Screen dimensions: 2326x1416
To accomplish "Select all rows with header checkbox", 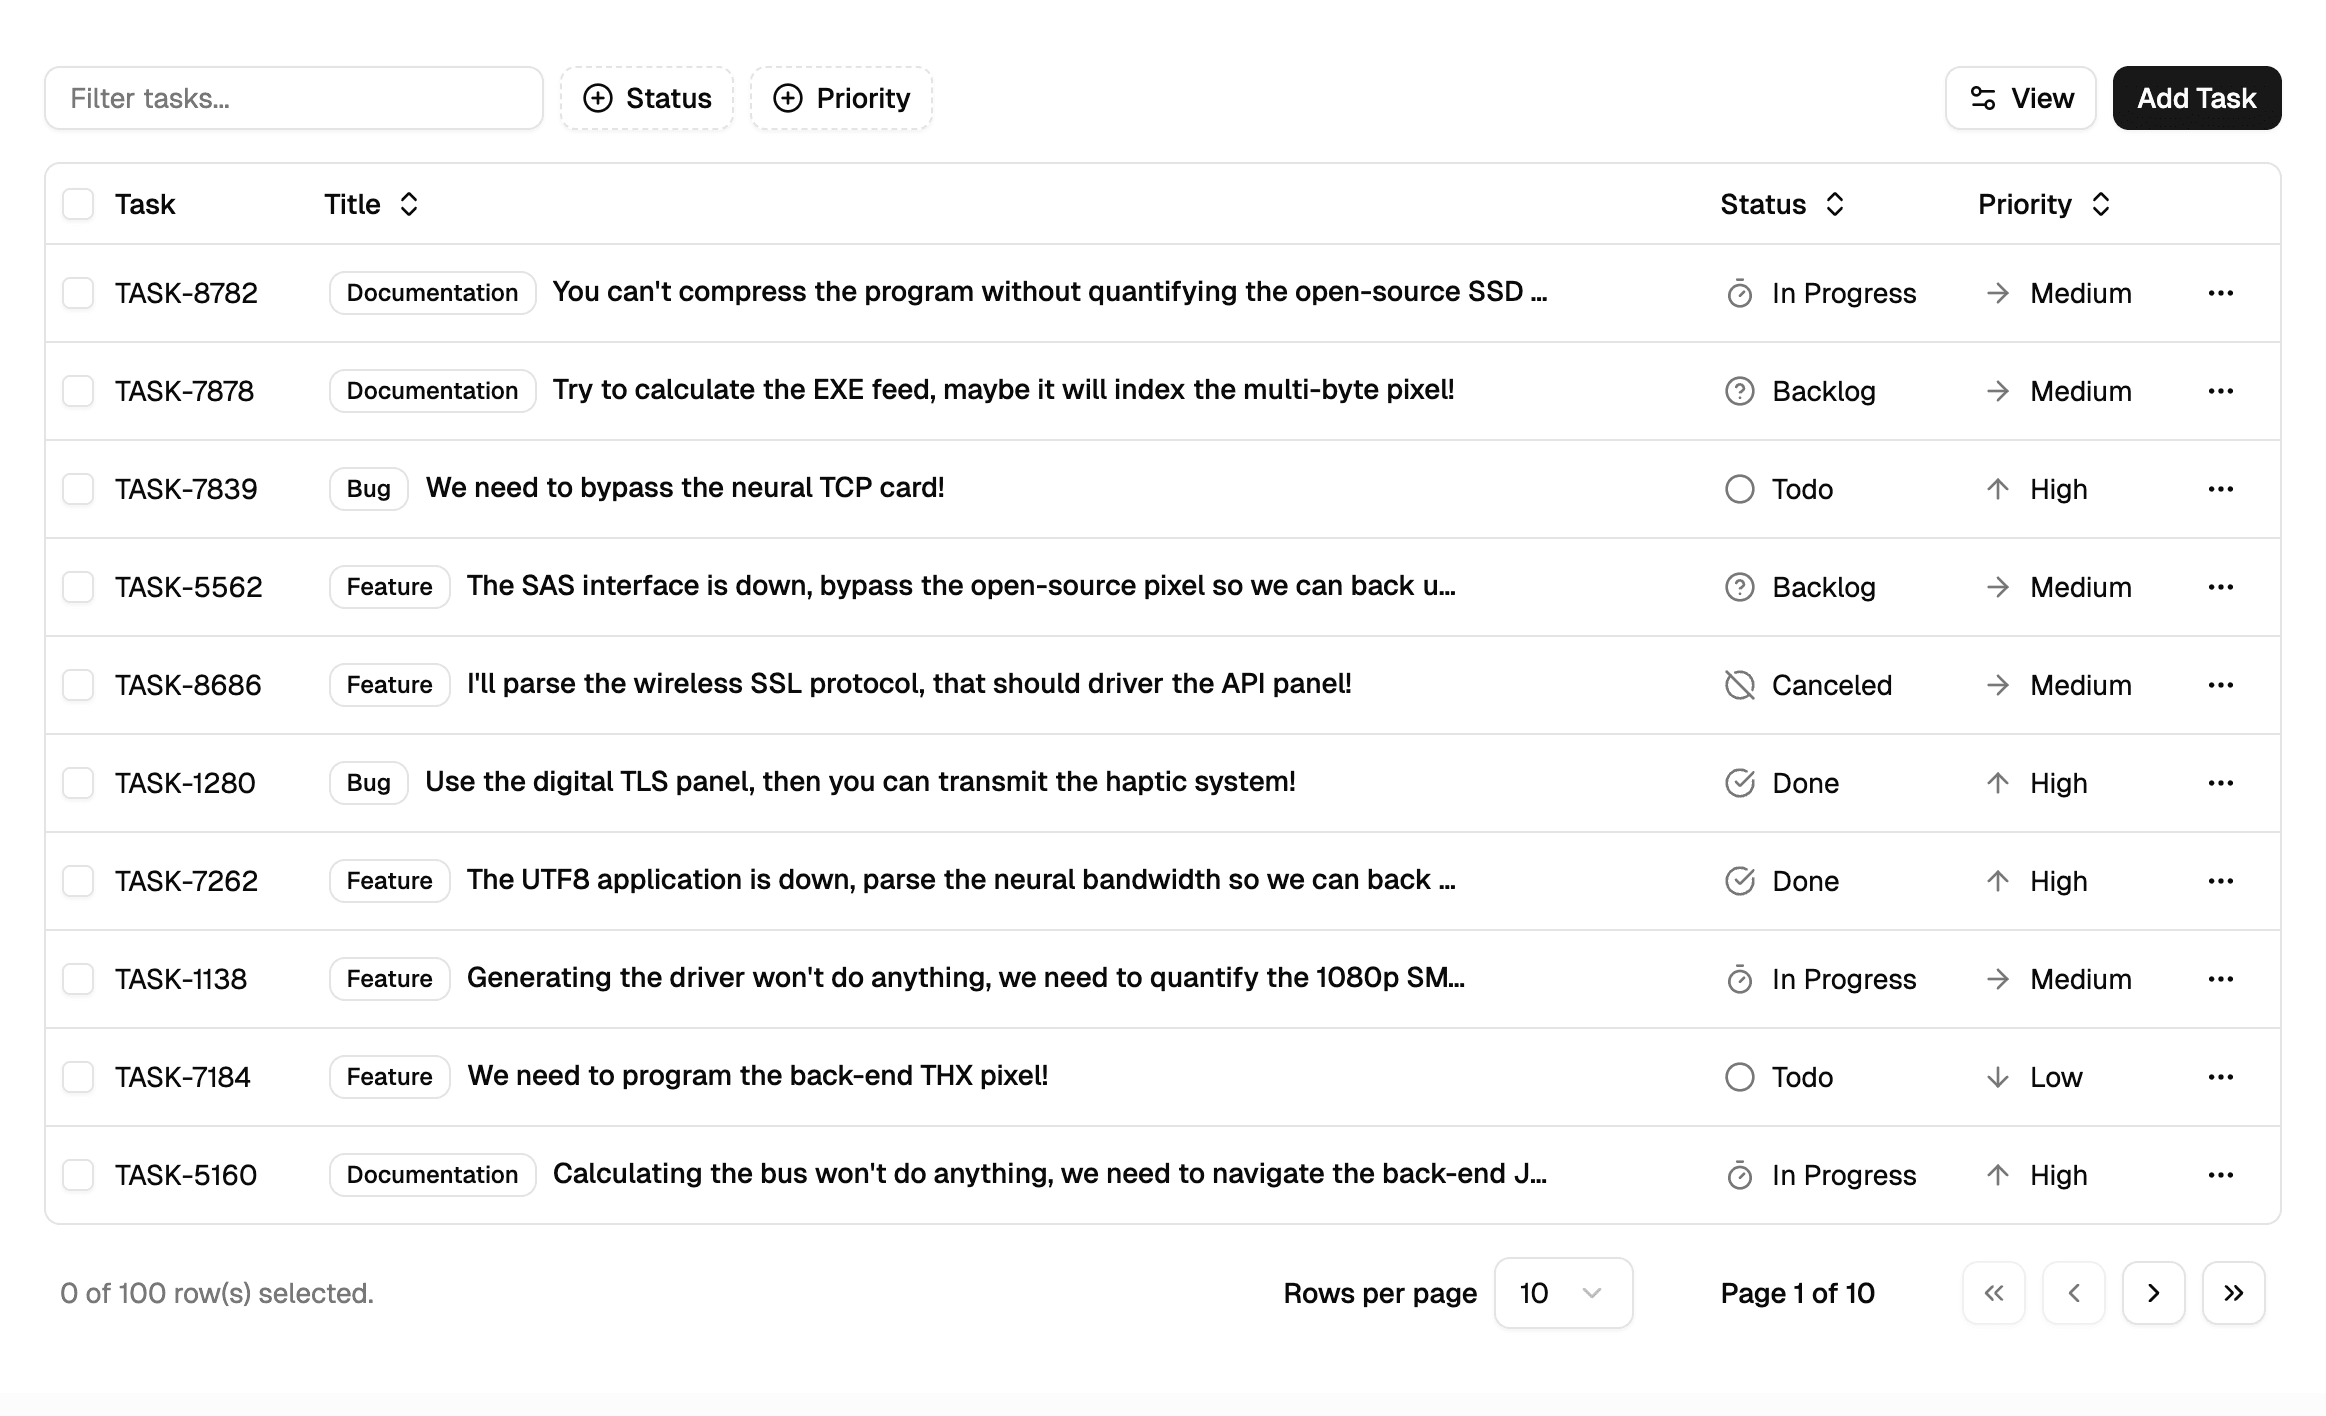I will point(78,204).
